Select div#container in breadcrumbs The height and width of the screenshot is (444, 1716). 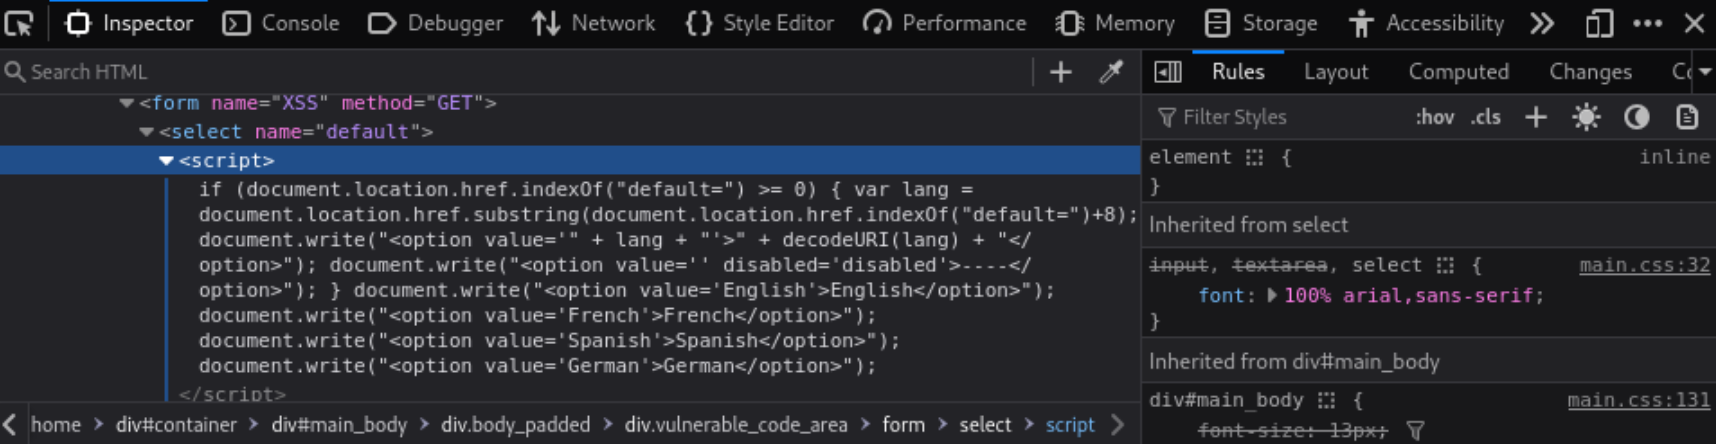click(x=176, y=425)
